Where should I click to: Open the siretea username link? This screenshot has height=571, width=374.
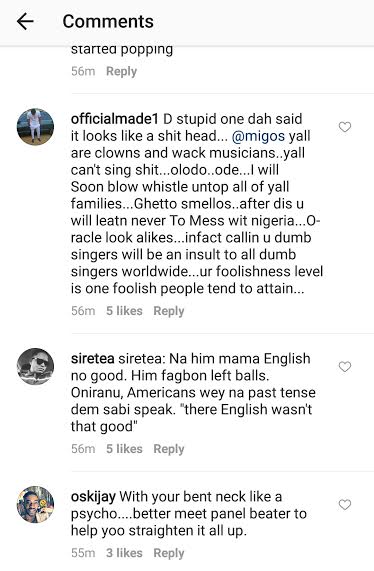[93, 359]
